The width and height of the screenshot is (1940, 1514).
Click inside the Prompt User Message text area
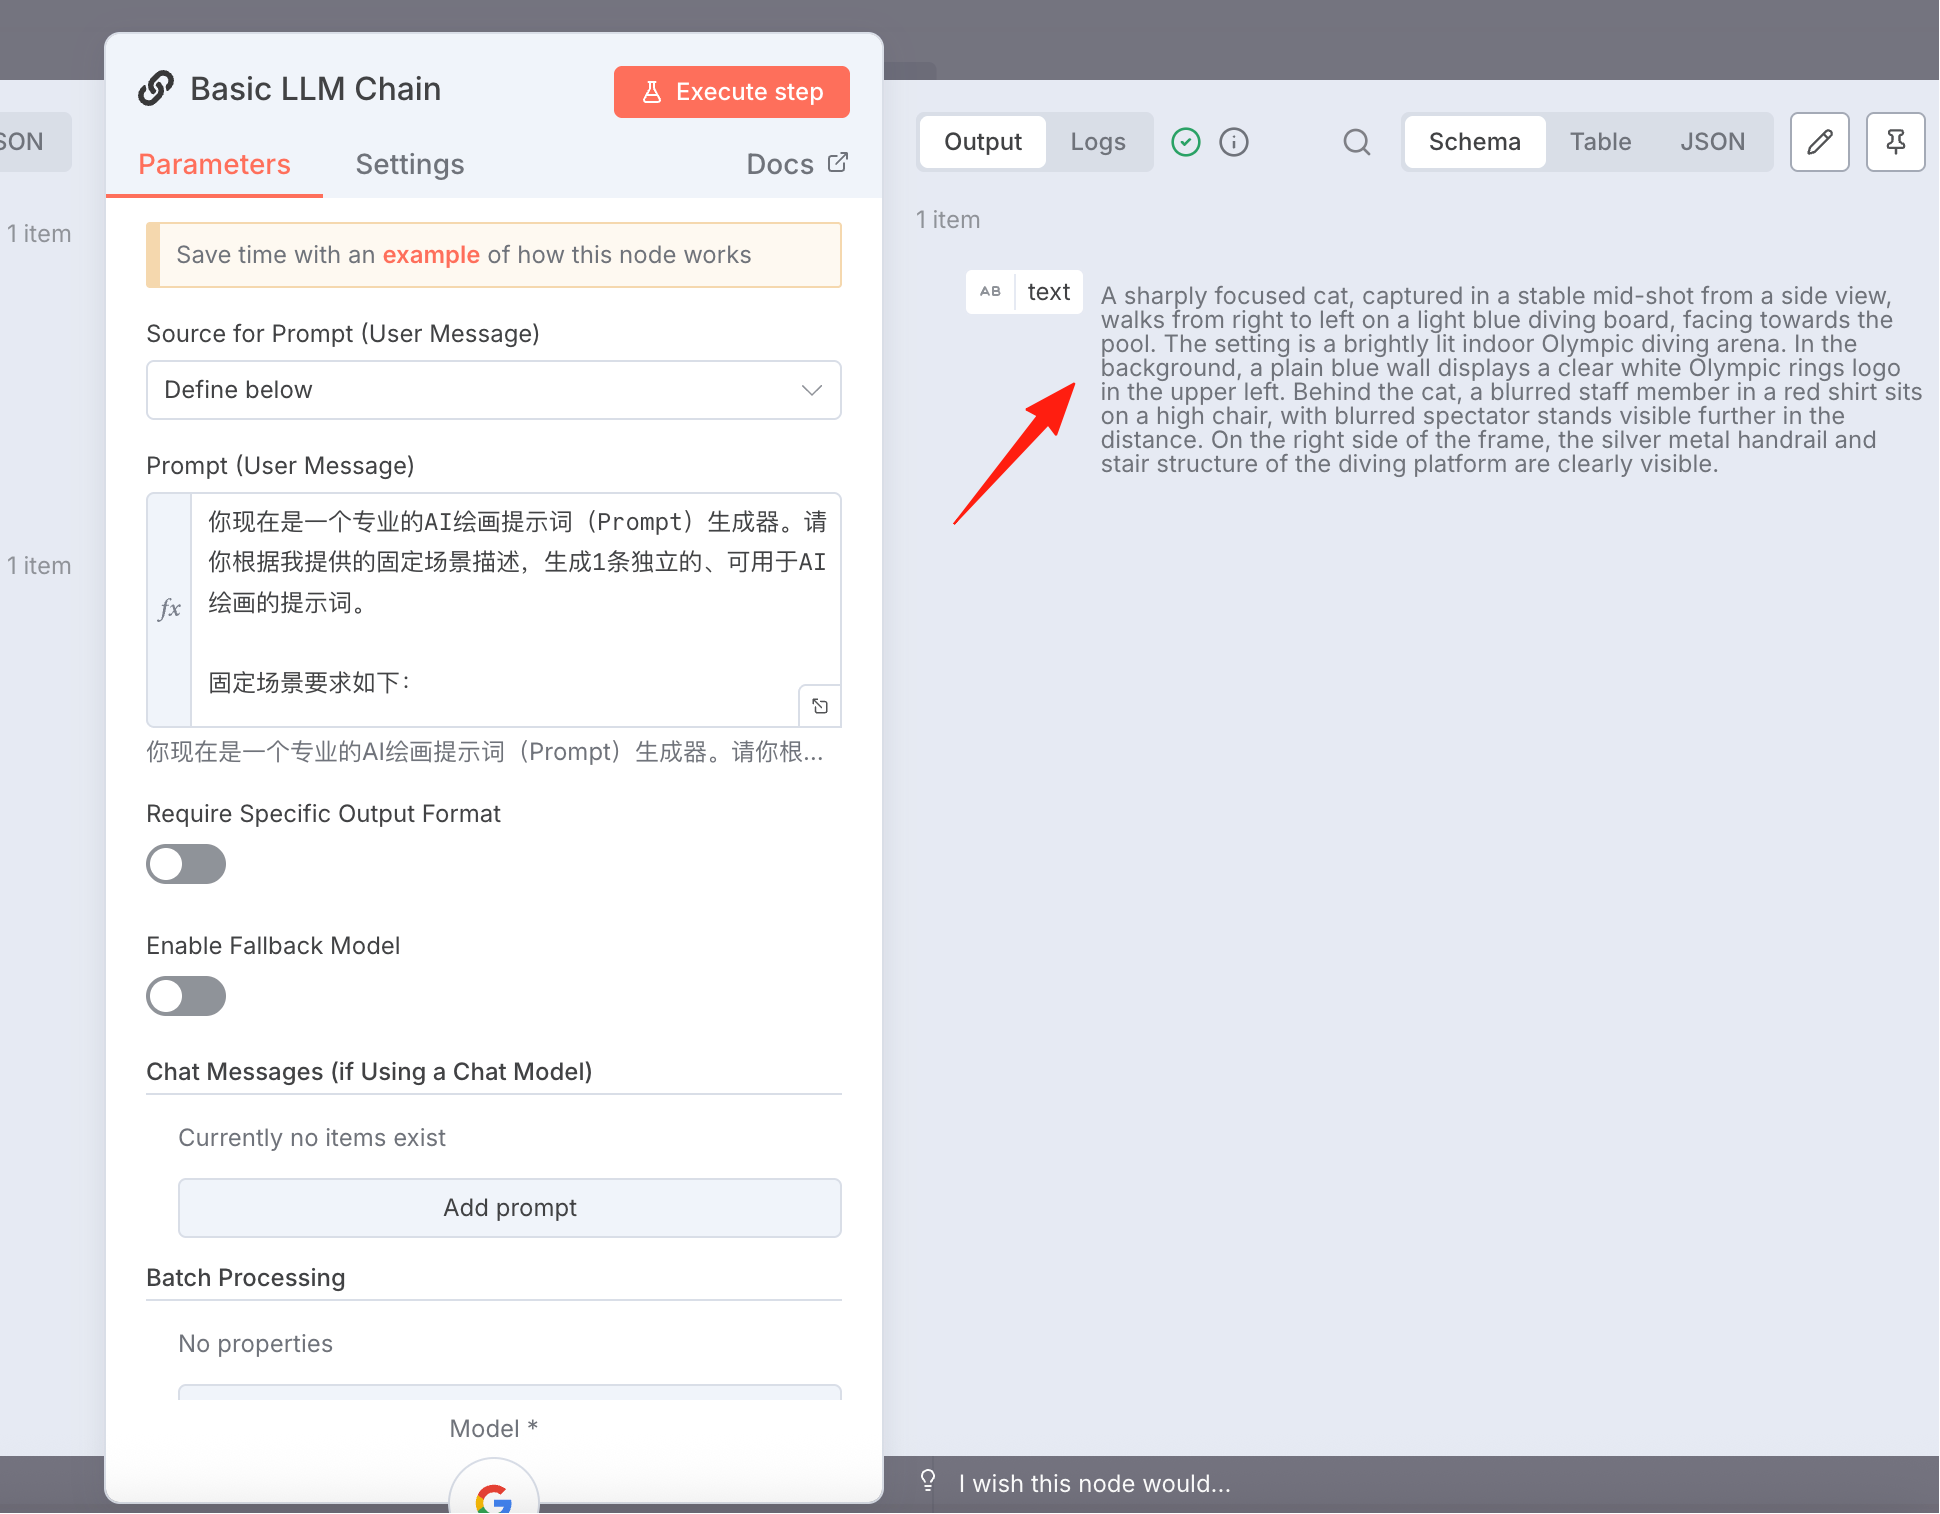(x=515, y=610)
